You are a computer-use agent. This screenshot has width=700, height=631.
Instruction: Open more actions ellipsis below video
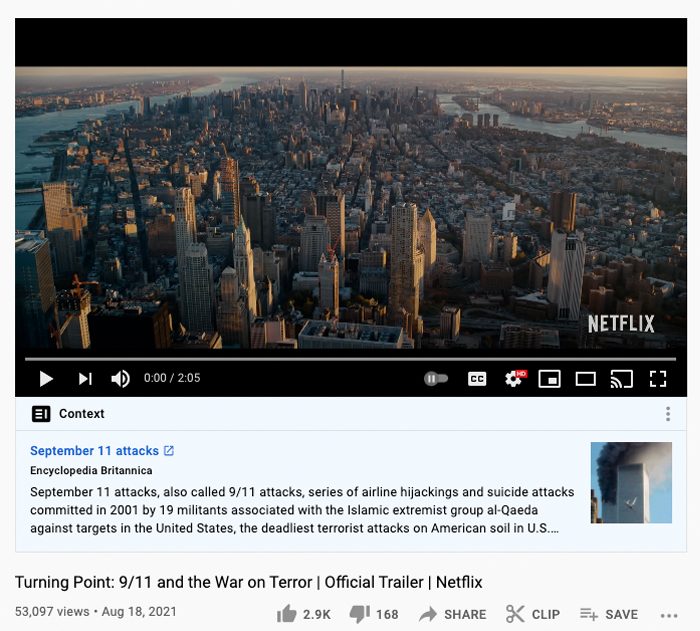pos(669,616)
